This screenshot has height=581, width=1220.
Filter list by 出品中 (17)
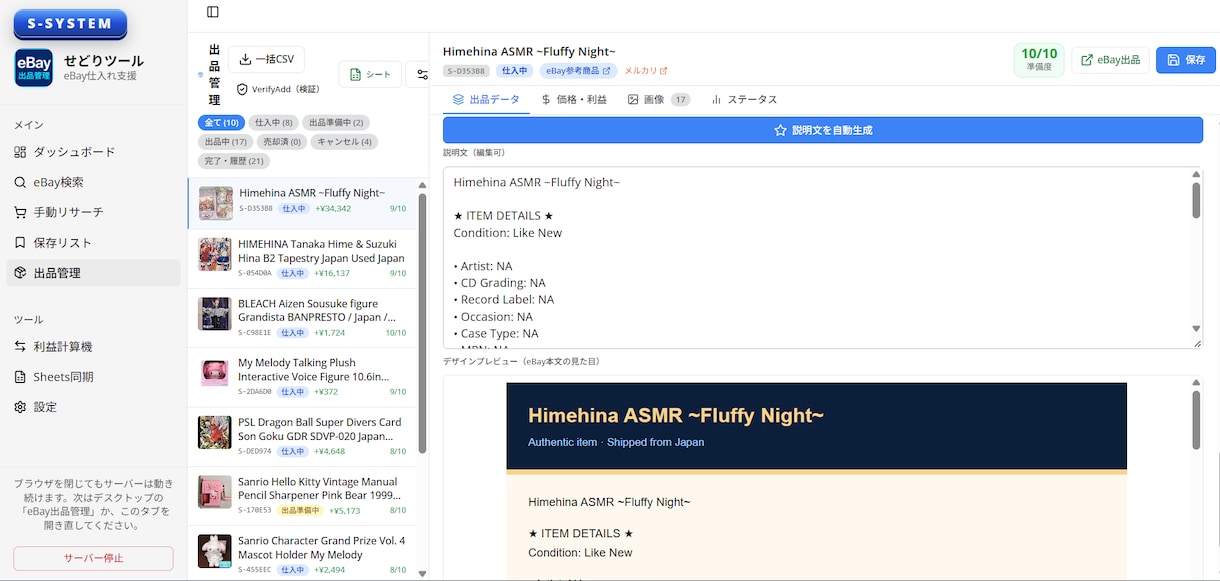coord(225,142)
